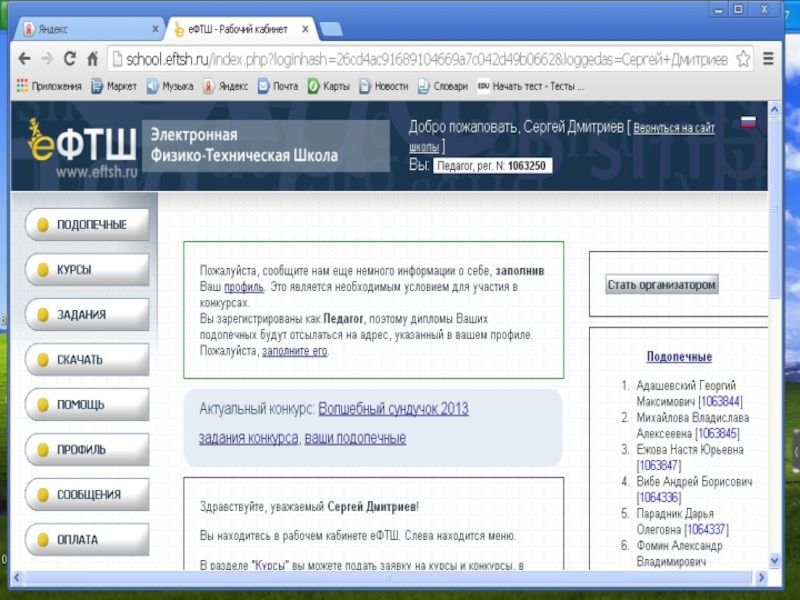The width and height of the screenshot is (800, 600).
Task: Switch to the Яндекс tab
Action: (x=89, y=29)
